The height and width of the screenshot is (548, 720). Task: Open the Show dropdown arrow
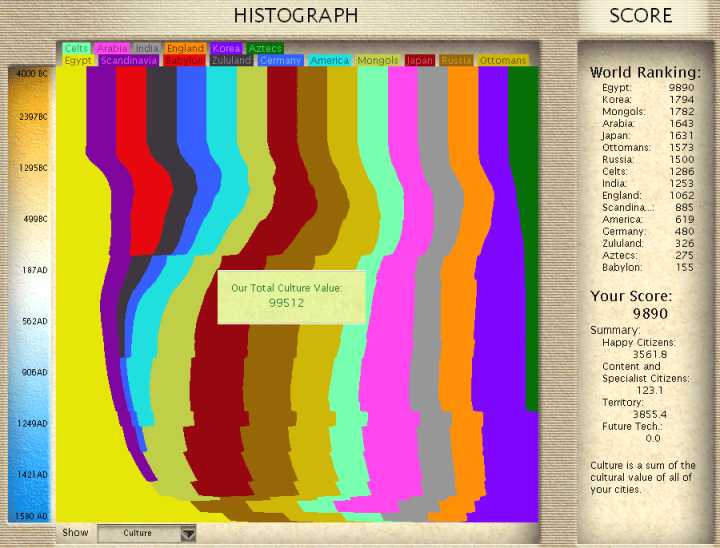(187, 534)
